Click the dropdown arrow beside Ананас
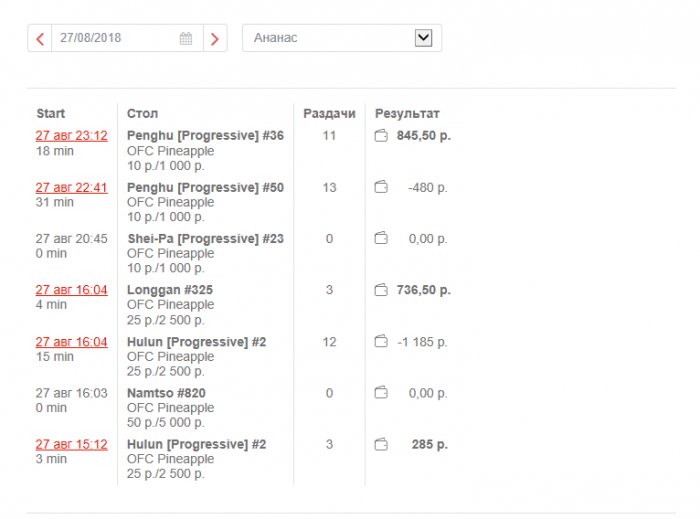The height and width of the screenshot is (519, 700). click(x=423, y=38)
